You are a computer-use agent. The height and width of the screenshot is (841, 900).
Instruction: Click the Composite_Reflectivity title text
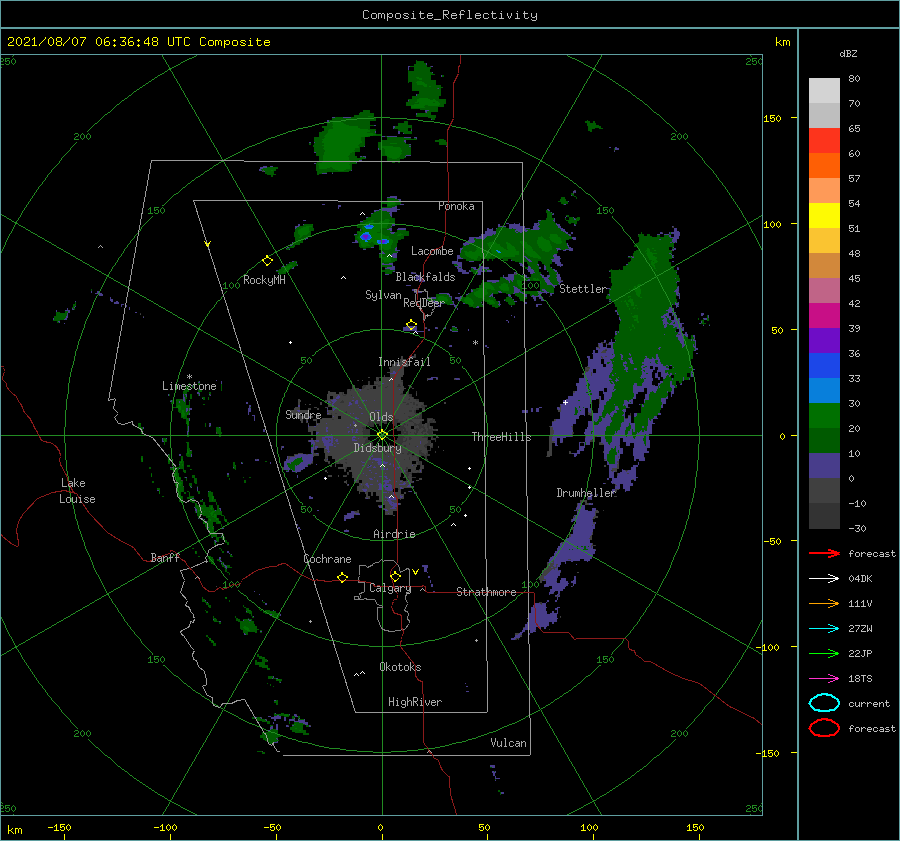coord(449,15)
